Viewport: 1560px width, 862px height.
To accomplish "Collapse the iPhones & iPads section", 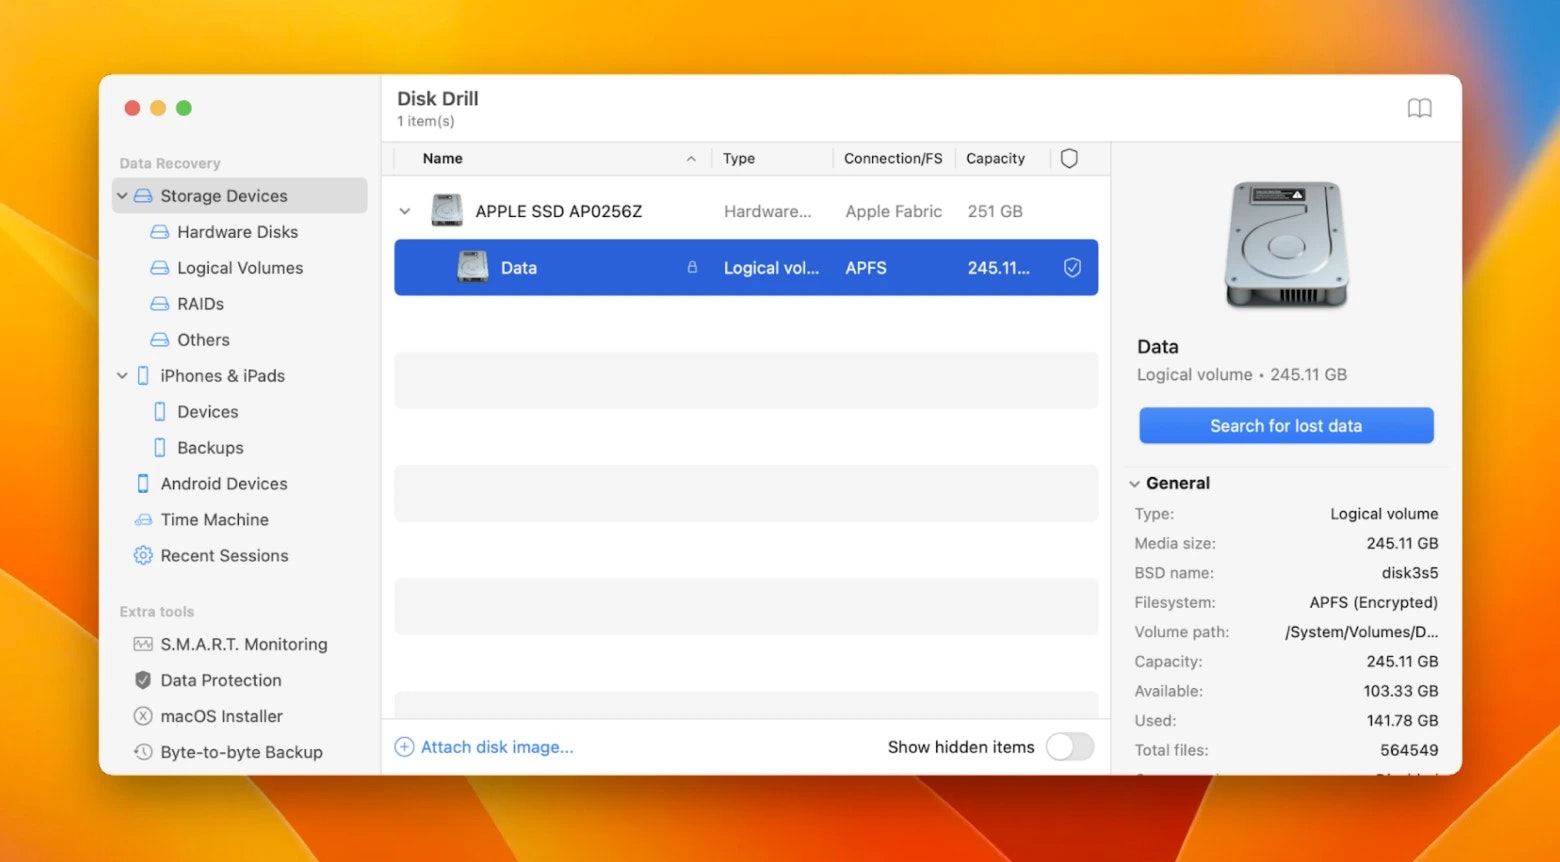I will click(122, 376).
